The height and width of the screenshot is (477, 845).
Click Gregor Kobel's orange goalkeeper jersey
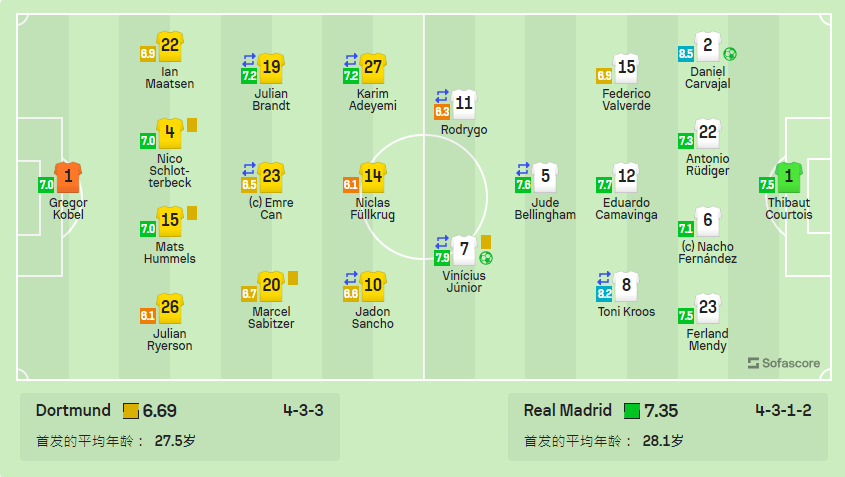pos(68,177)
